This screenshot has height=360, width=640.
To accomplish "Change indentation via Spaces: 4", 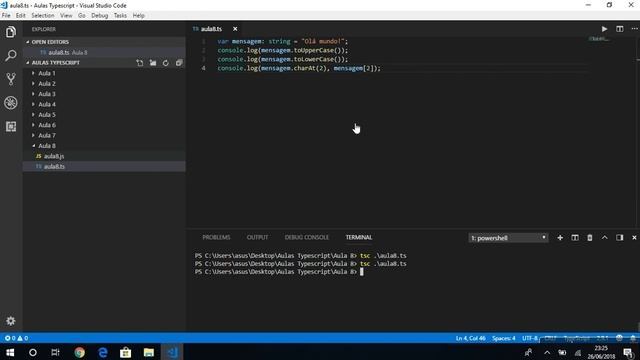I will coord(504,338).
